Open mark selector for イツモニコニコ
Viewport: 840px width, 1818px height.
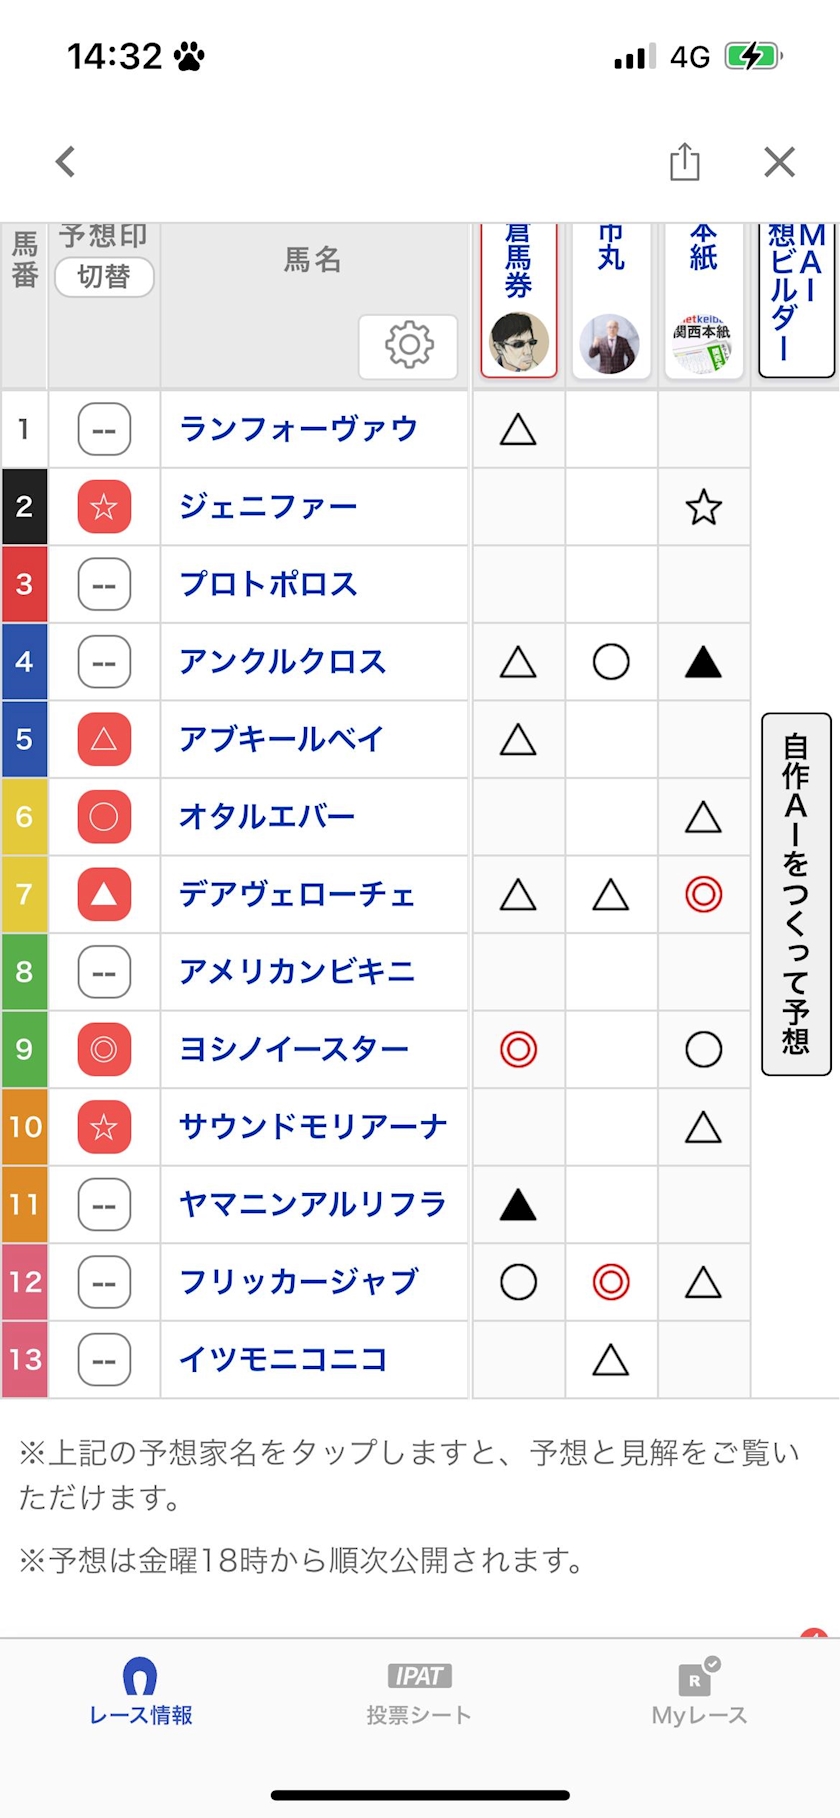[x=104, y=1360]
